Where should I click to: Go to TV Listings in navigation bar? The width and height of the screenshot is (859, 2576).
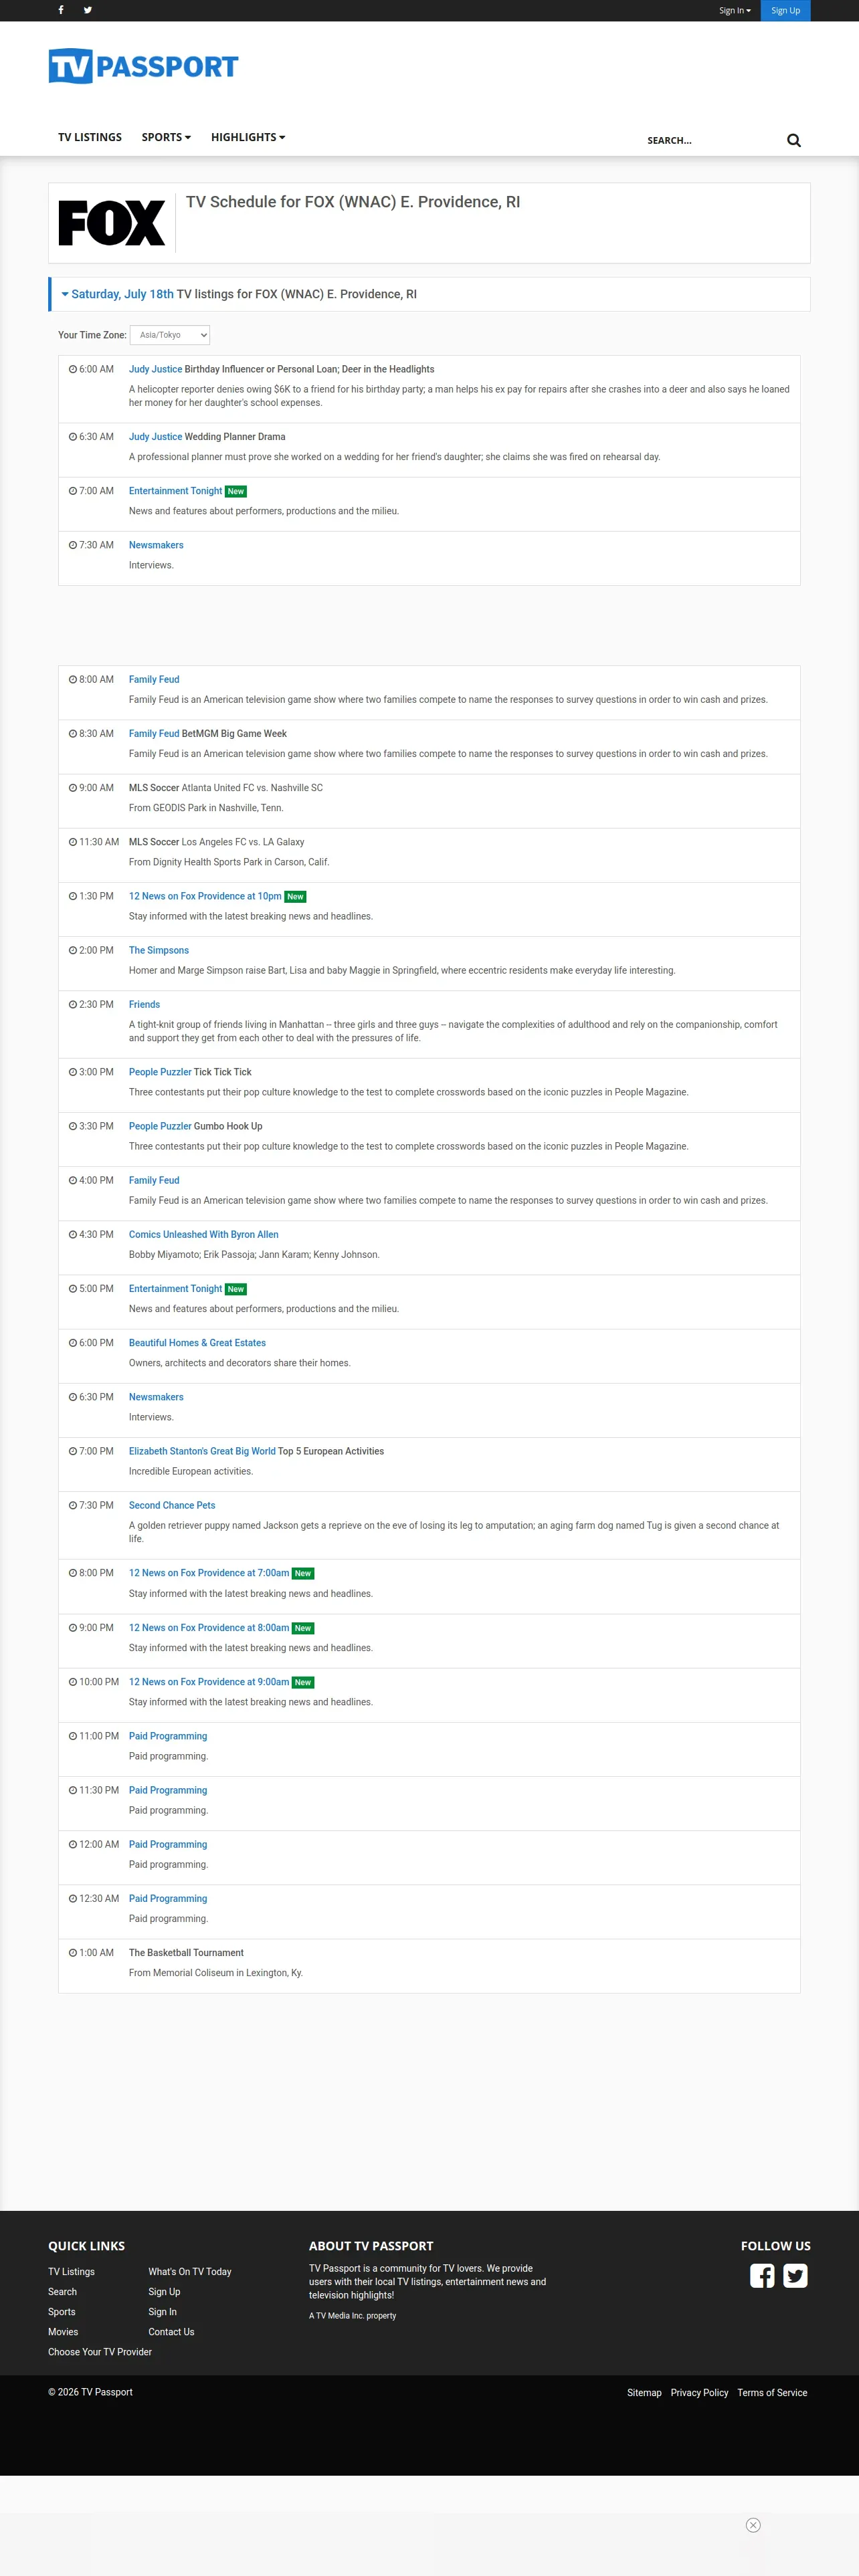[90, 137]
